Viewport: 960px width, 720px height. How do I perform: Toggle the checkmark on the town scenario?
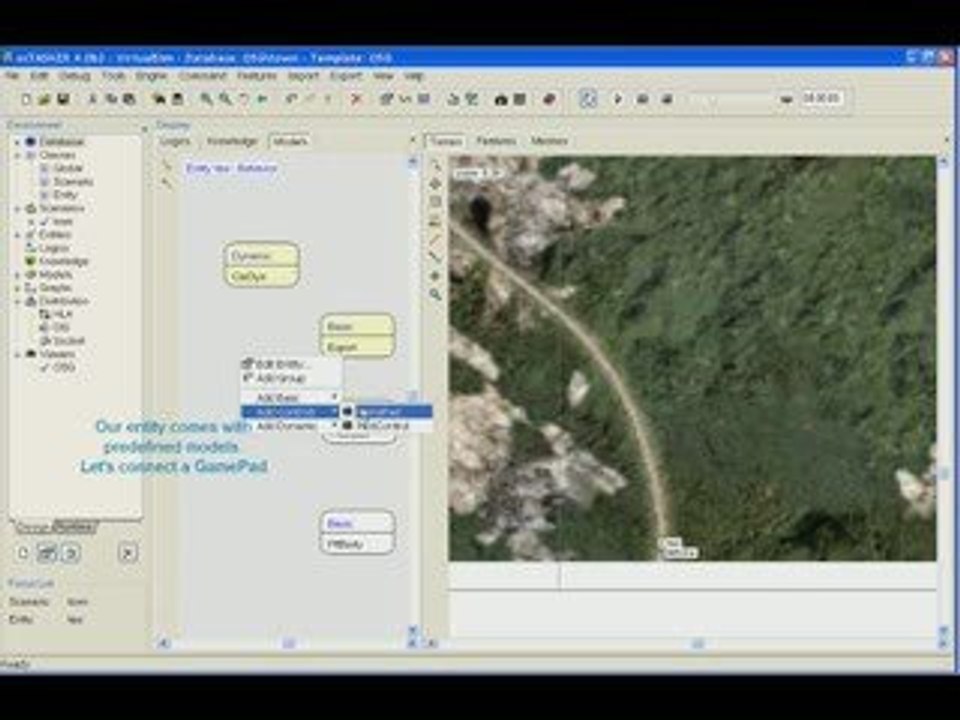pos(45,222)
